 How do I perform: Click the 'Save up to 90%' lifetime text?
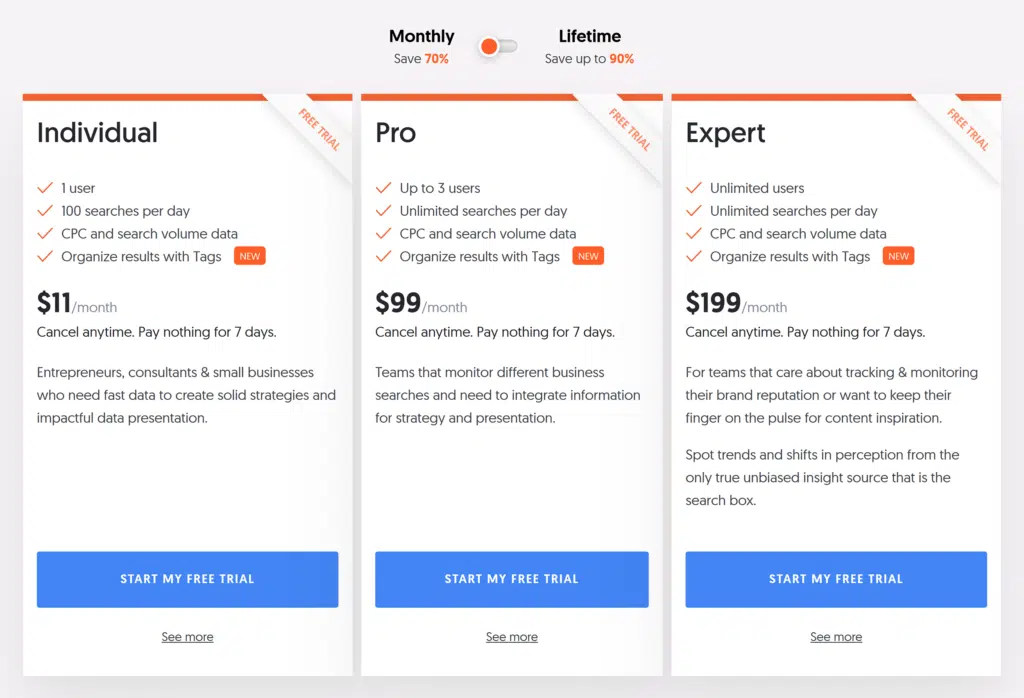(x=589, y=59)
